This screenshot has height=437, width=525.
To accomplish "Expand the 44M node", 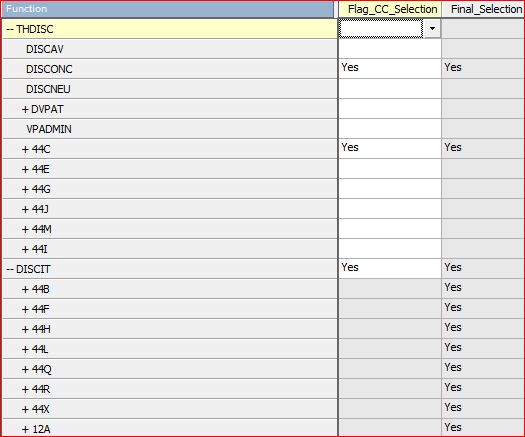I will [25, 229].
